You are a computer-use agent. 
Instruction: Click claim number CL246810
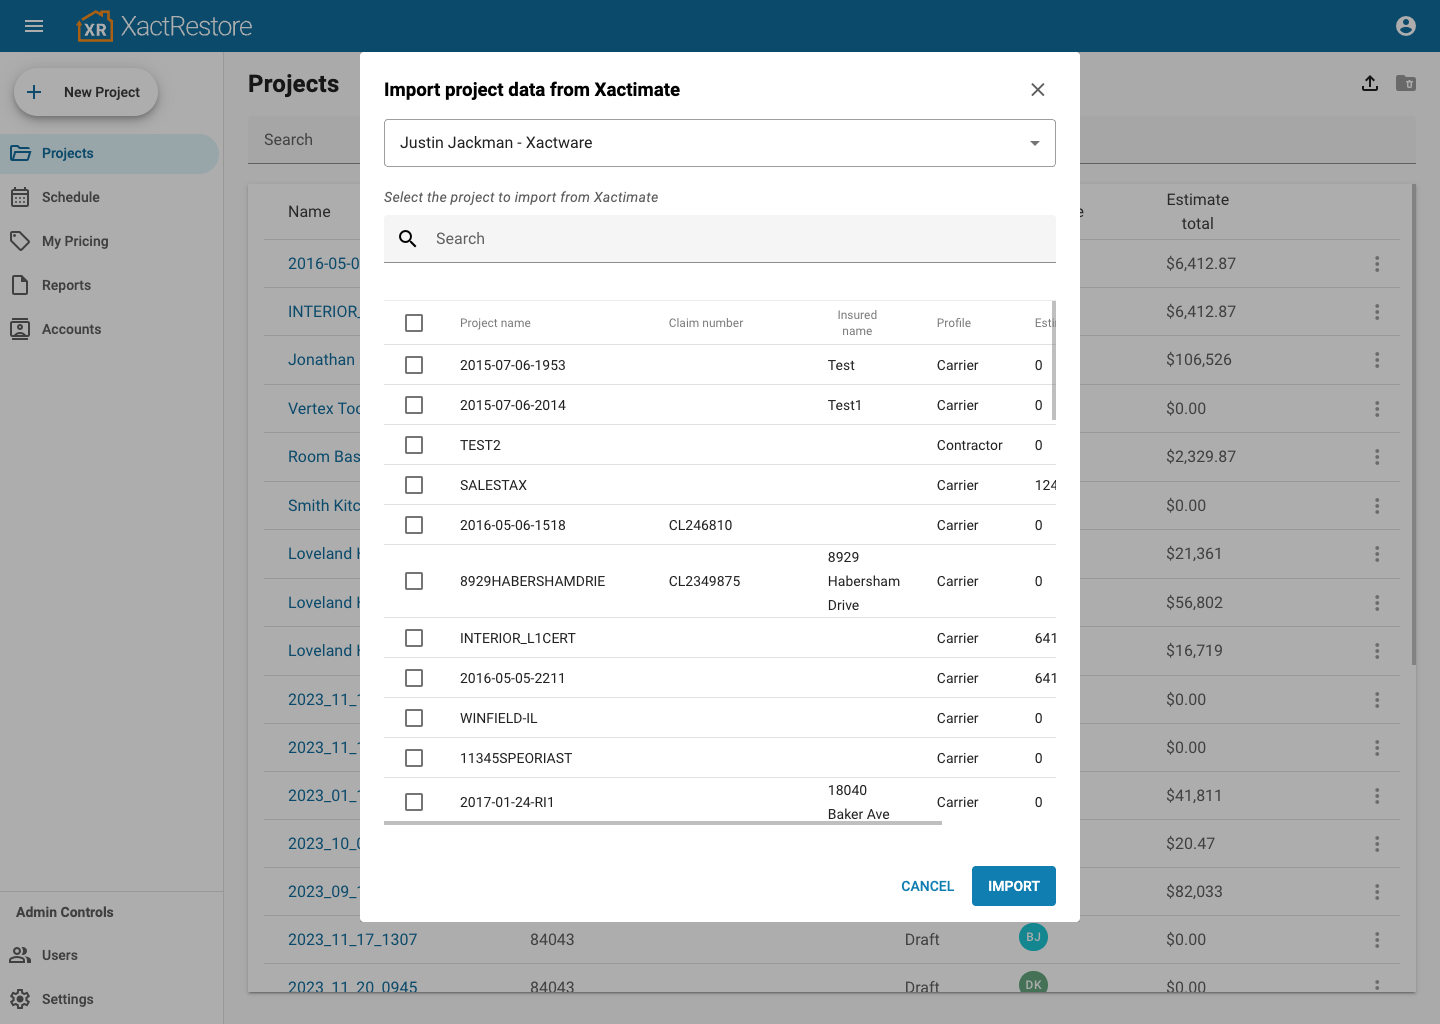[700, 525]
